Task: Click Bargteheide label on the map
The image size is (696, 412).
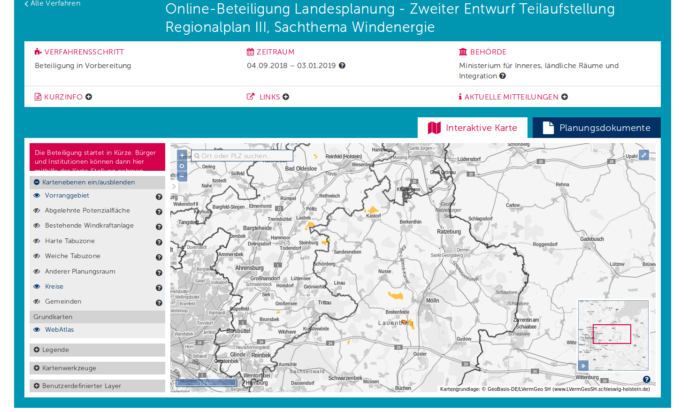Action: (x=257, y=228)
